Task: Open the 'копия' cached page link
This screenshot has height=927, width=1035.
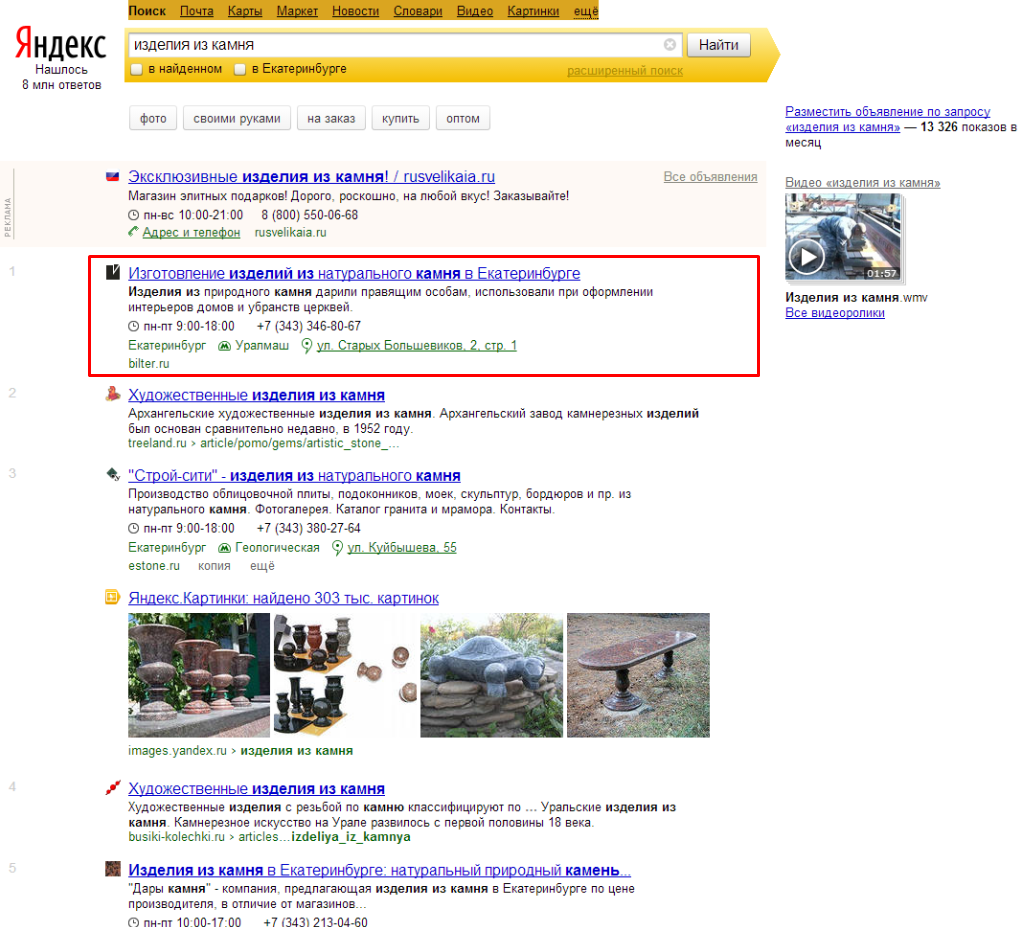Action: pos(215,566)
